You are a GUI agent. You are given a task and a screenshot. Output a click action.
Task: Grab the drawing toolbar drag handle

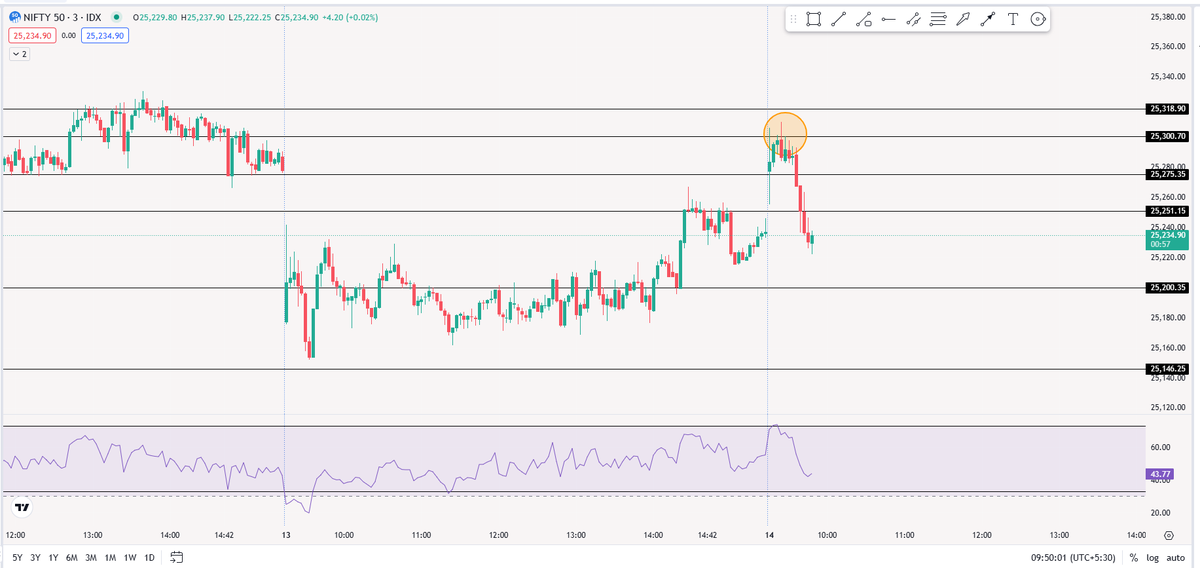pyautogui.click(x=794, y=18)
